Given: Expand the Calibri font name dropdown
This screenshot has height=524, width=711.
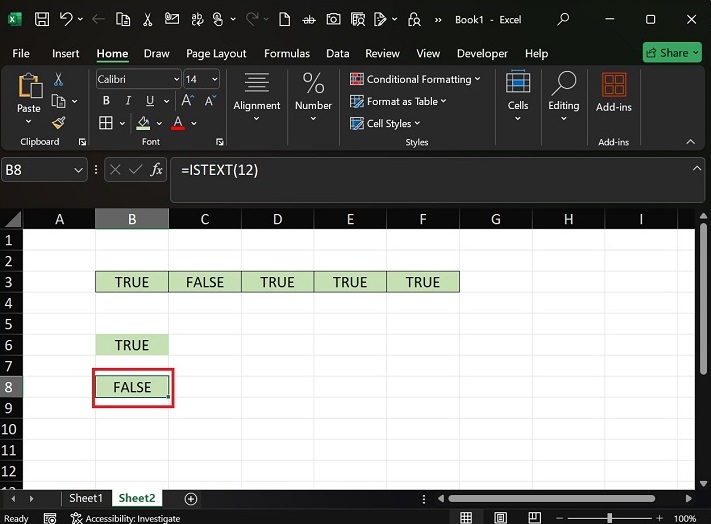Looking at the screenshot, I should pos(176,79).
